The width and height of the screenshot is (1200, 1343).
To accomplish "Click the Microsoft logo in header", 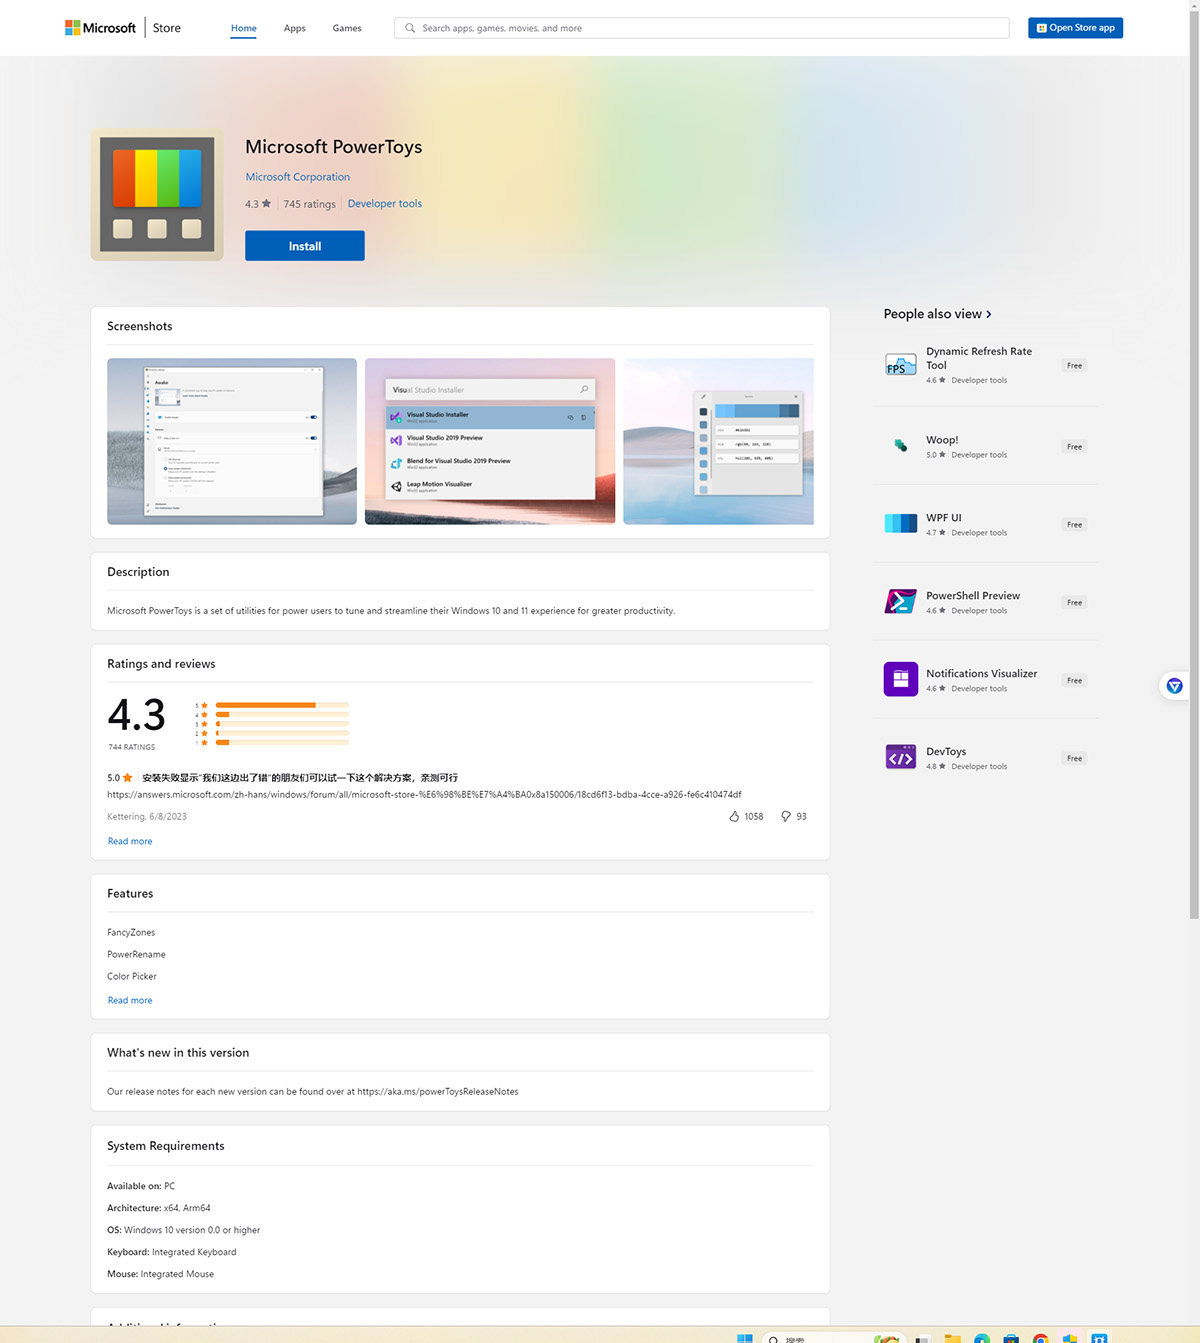I will [100, 28].
